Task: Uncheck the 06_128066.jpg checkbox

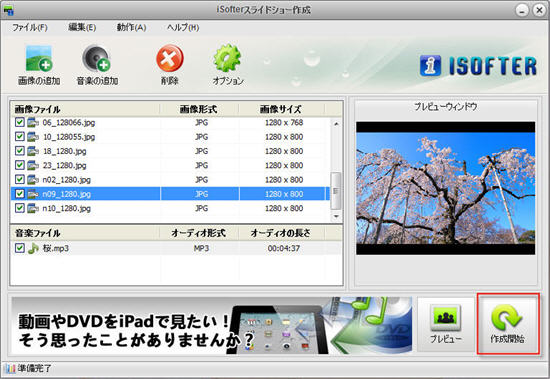Action: tap(20, 122)
